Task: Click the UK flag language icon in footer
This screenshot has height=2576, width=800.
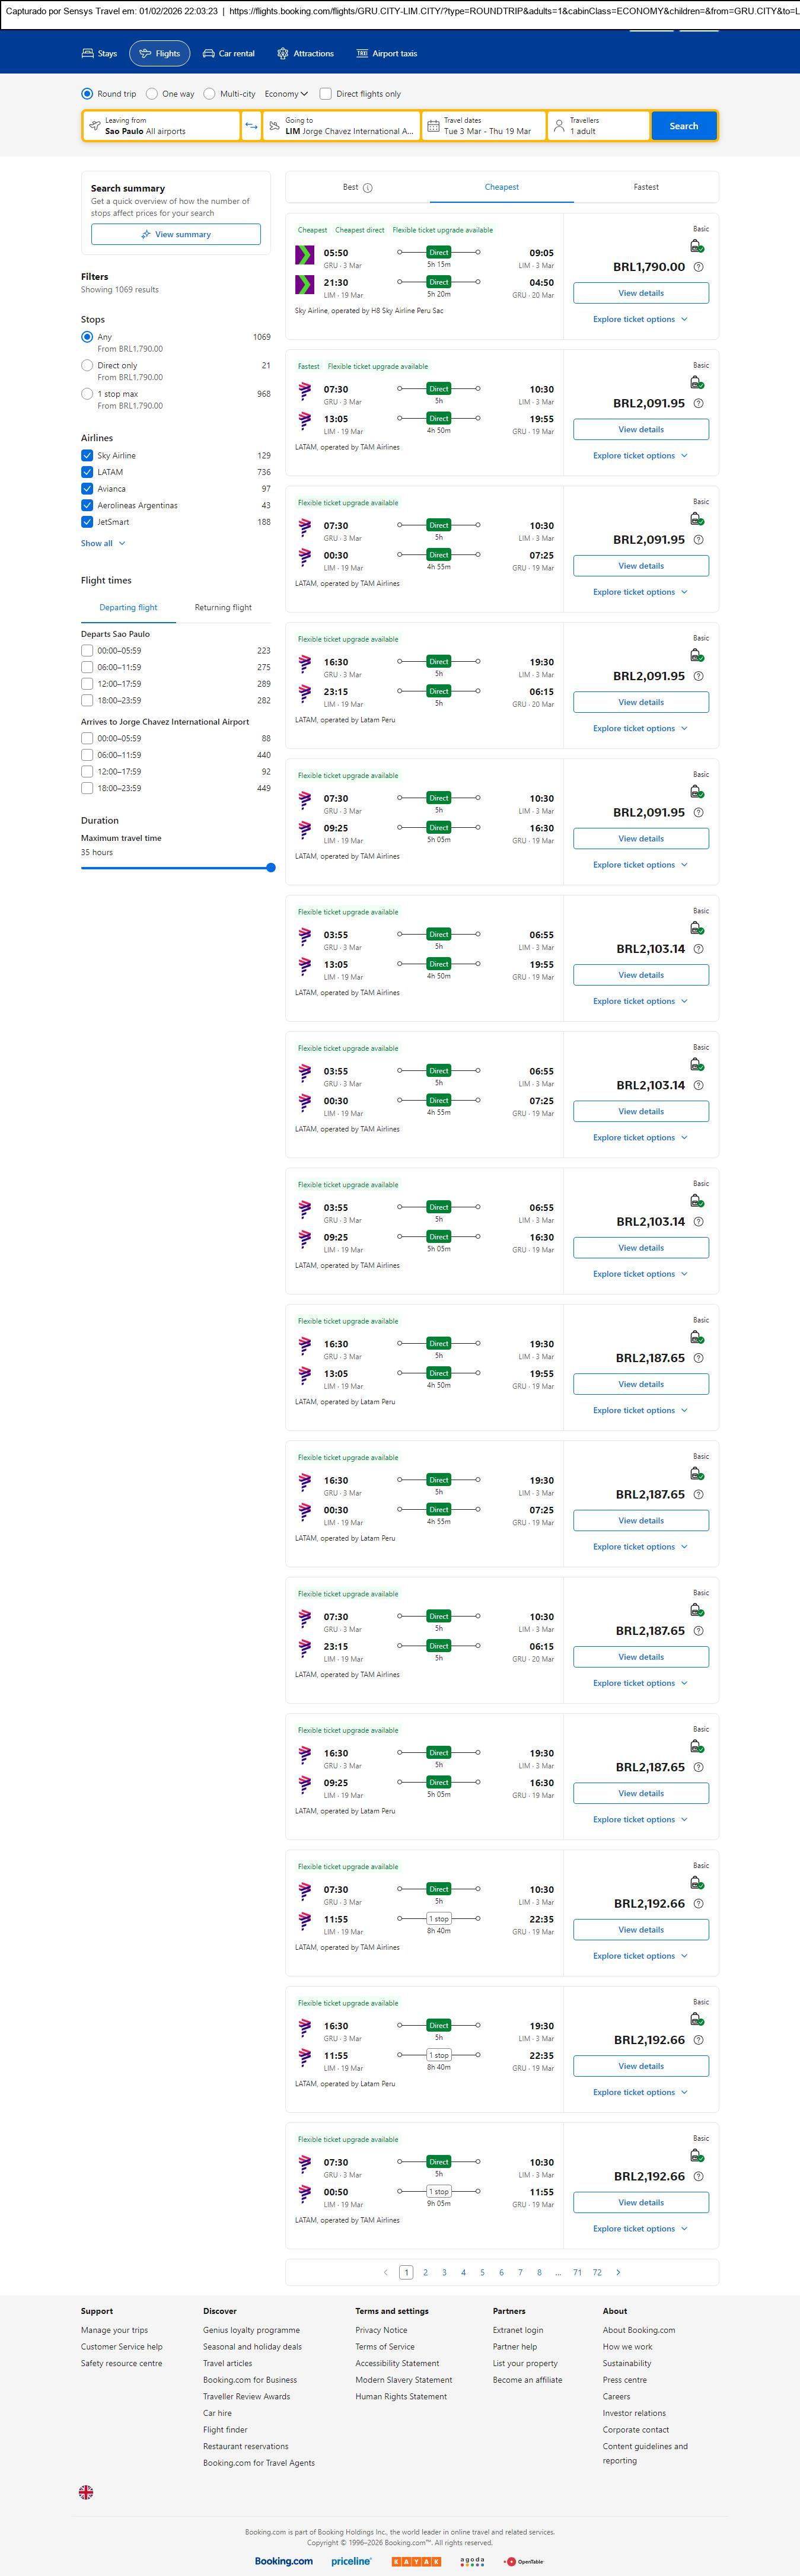Action: [x=86, y=2492]
